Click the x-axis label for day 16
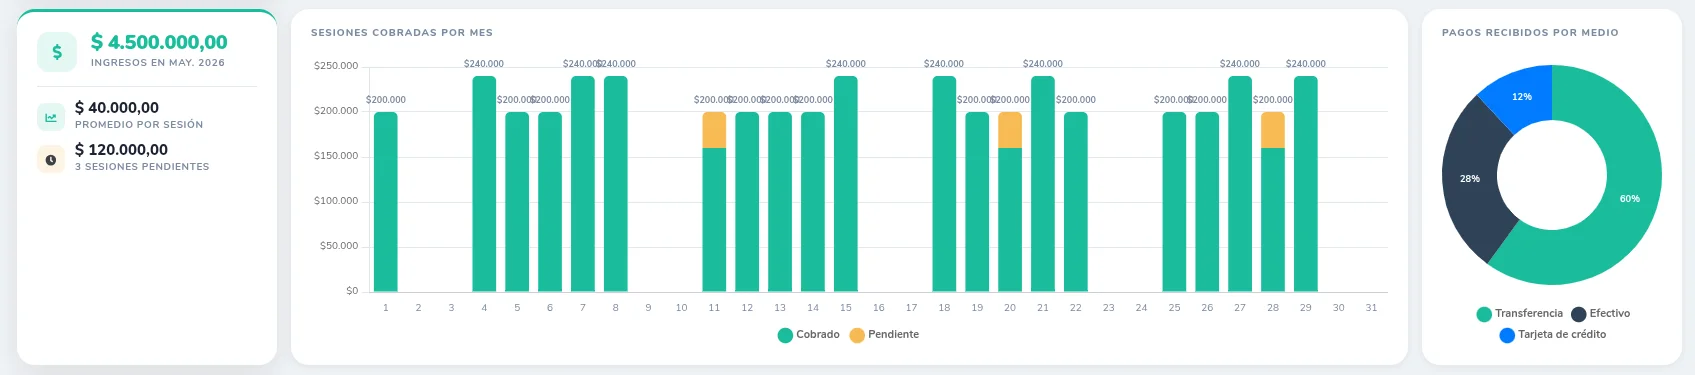 click(x=879, y=308)
